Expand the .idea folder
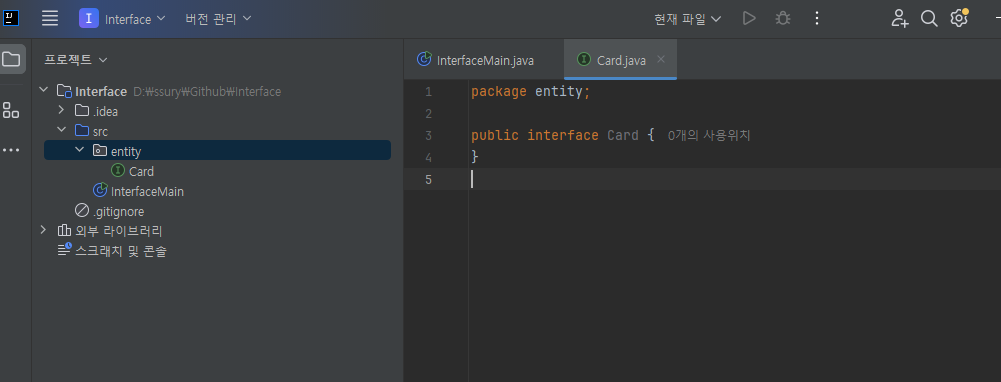The width and height of the screenshot is (1001, 382). (x=61, y=110)
